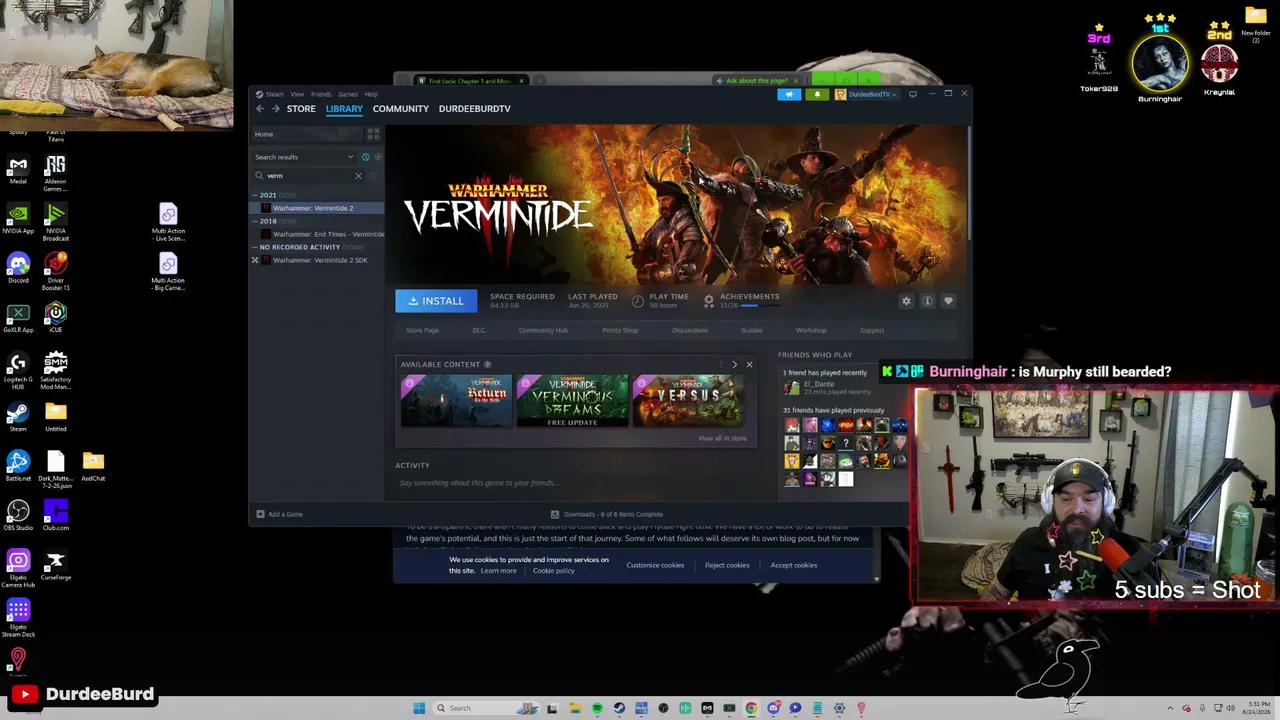
Task: Open the DLC link
Action: 479,330
